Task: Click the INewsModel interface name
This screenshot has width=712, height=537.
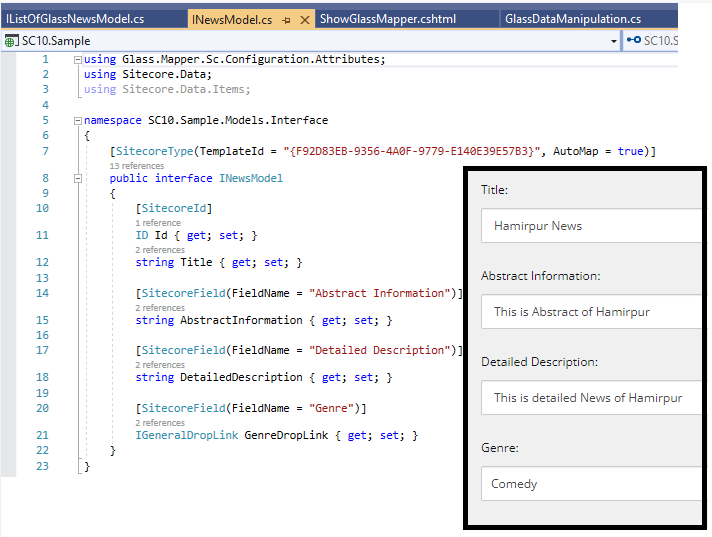Action: click(251, 178)
